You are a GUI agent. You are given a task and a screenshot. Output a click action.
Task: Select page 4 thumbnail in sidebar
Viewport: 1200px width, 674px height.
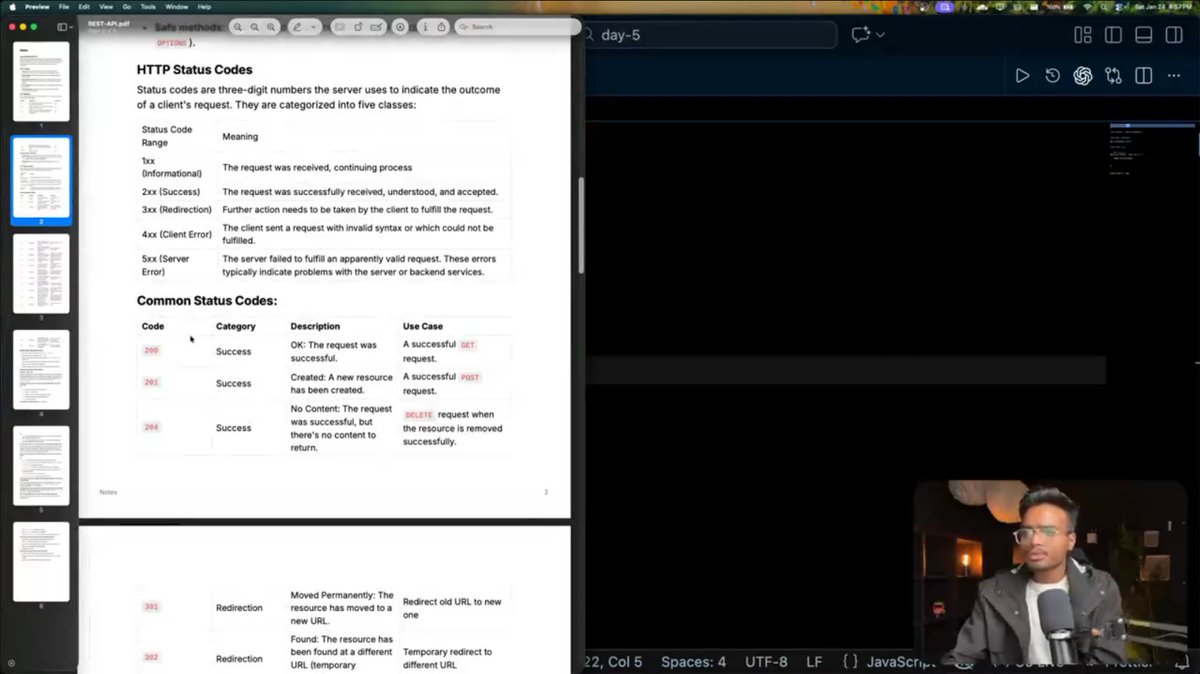41,370
